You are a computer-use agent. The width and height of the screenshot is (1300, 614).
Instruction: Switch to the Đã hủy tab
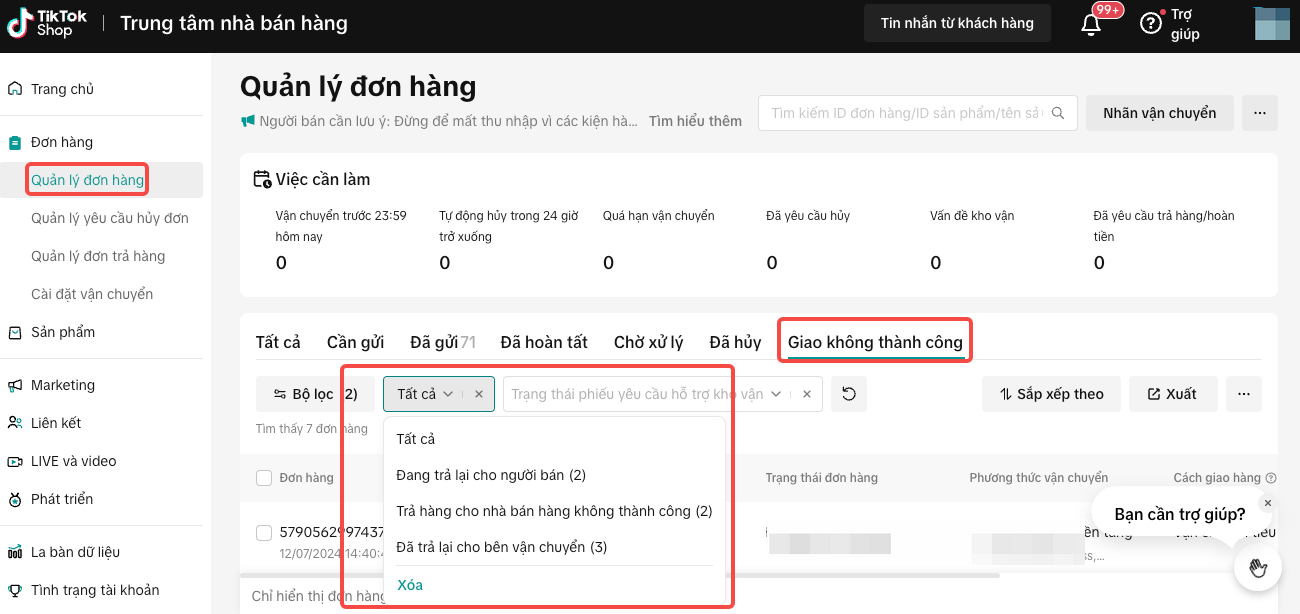735,342
